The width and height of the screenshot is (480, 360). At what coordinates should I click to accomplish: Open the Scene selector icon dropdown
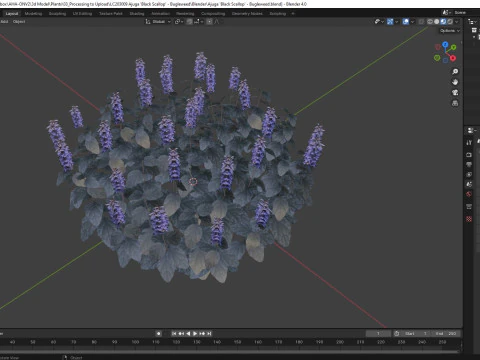click(446, 13)
